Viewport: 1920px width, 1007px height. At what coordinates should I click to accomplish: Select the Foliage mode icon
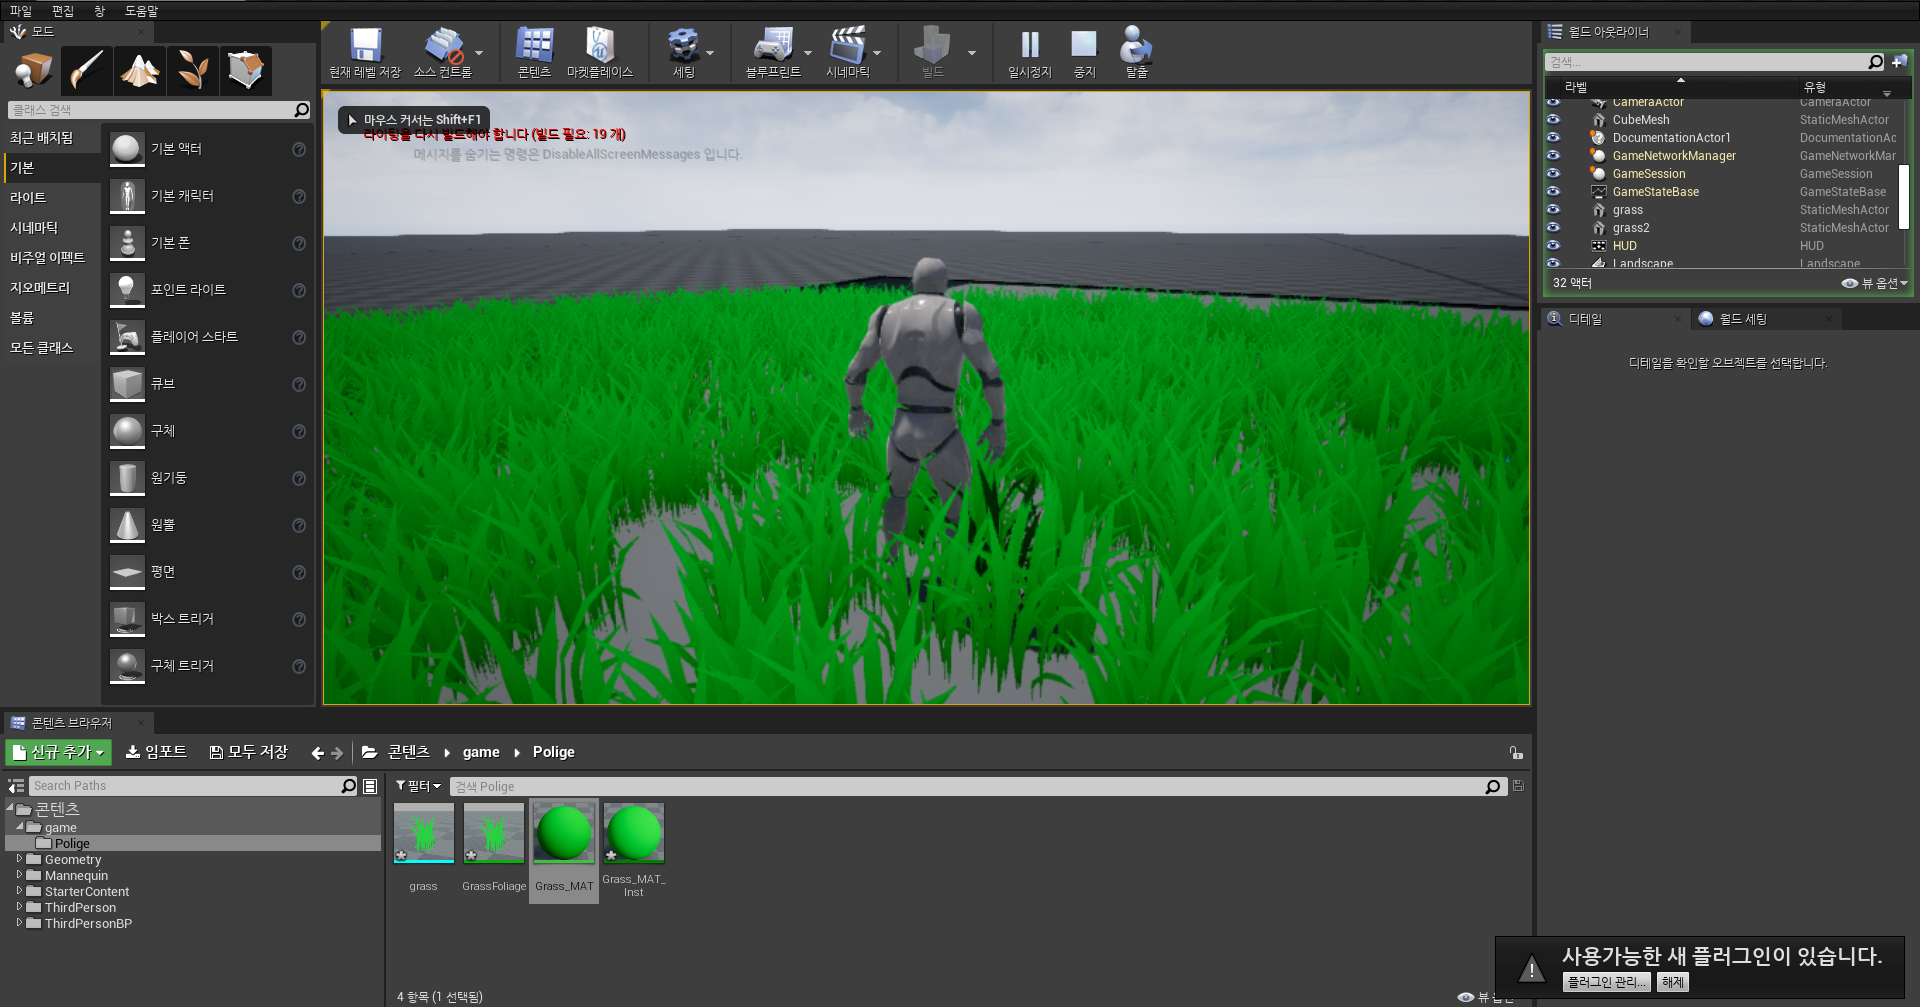click(192, 70)
